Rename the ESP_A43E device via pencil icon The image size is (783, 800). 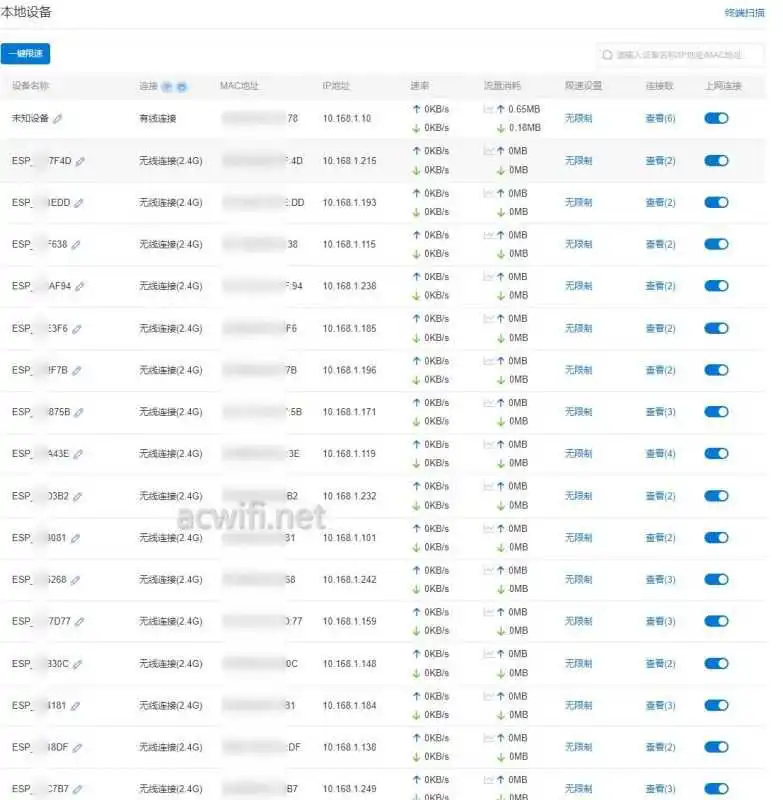(77, 454)
